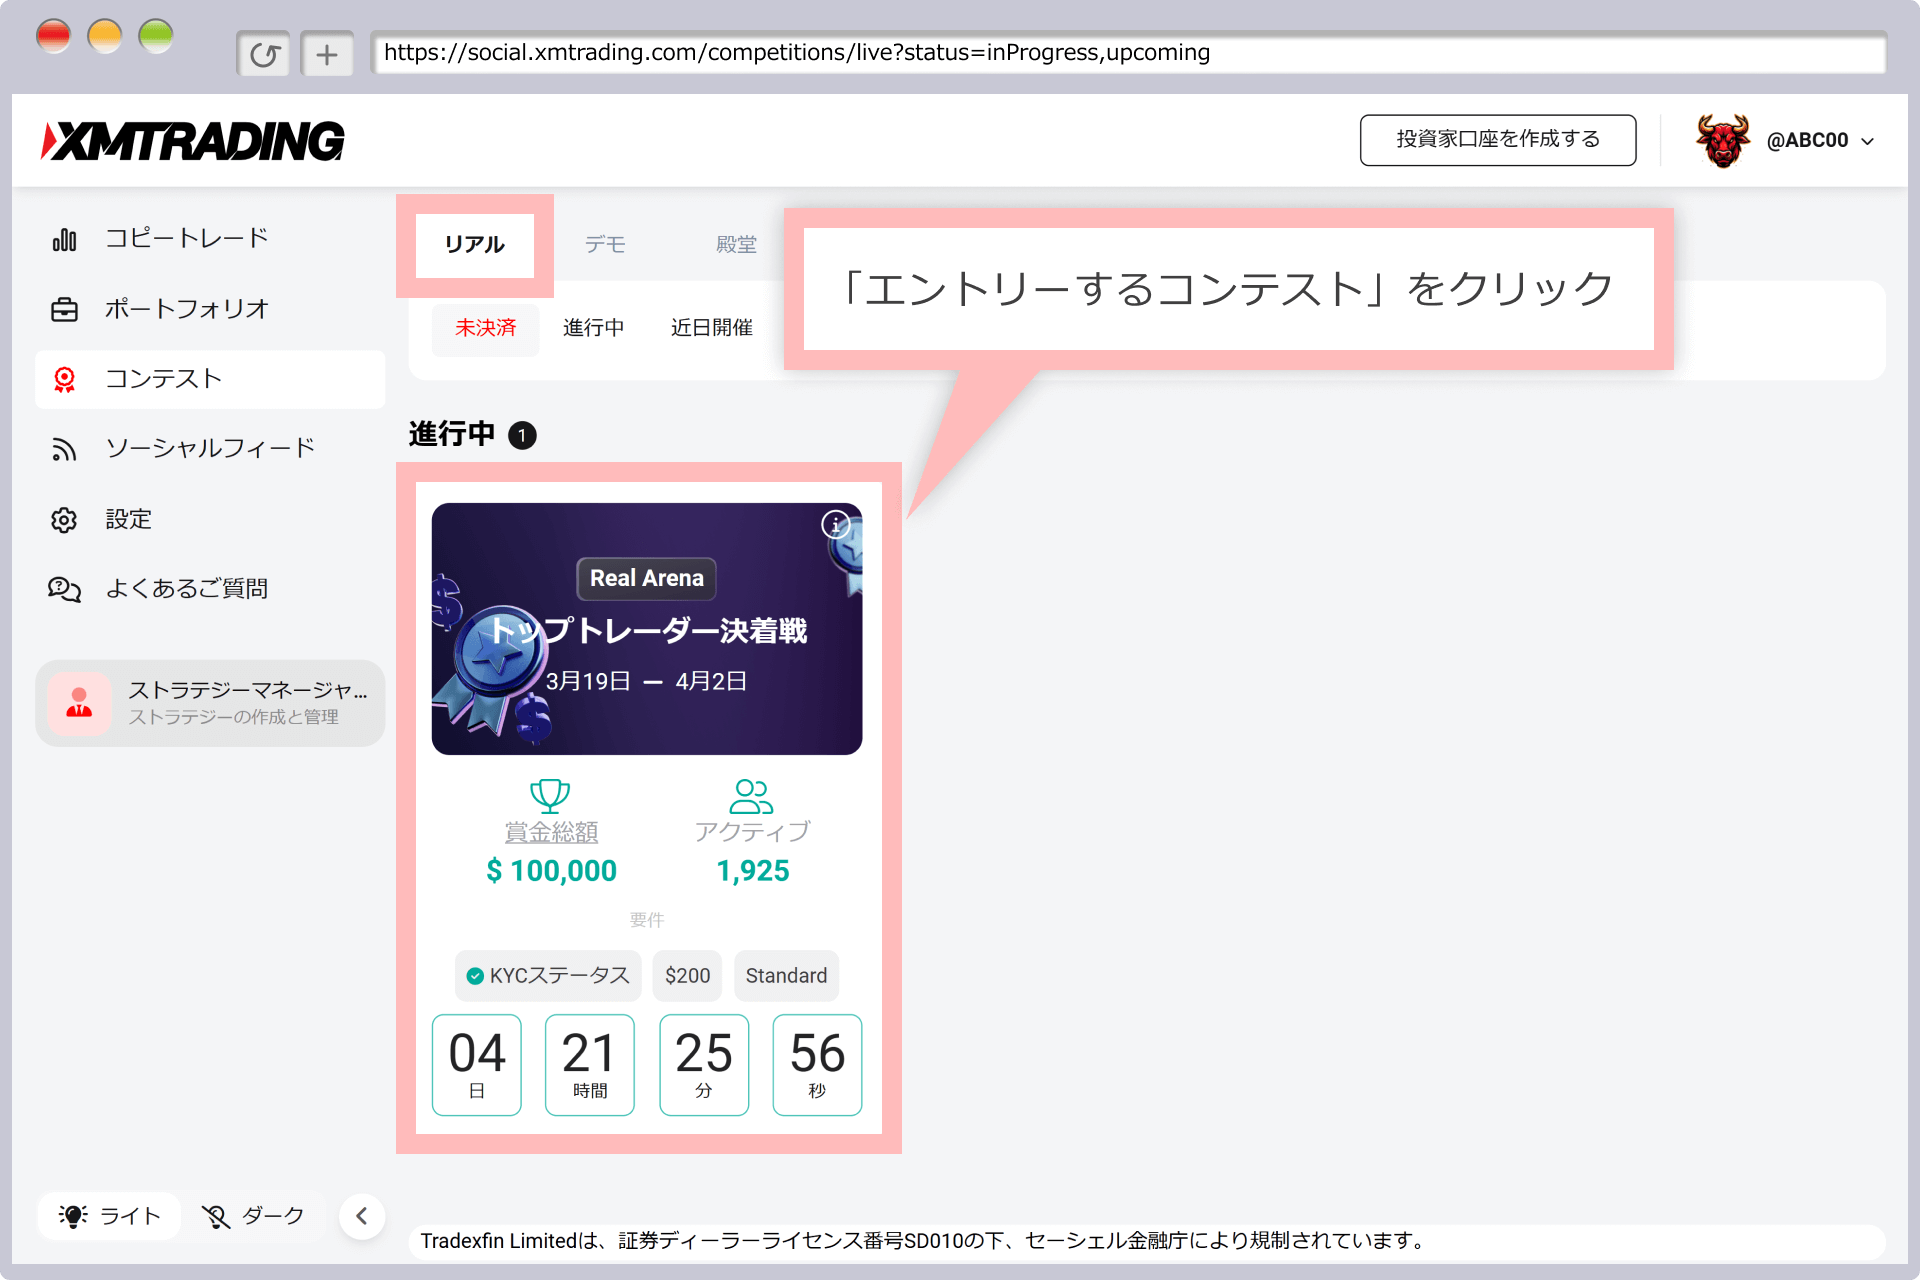Open the ポートフォリオ section icon
Image resolution: width=1920 pixels, height=1280 pixels.
(x=64, y=308)
